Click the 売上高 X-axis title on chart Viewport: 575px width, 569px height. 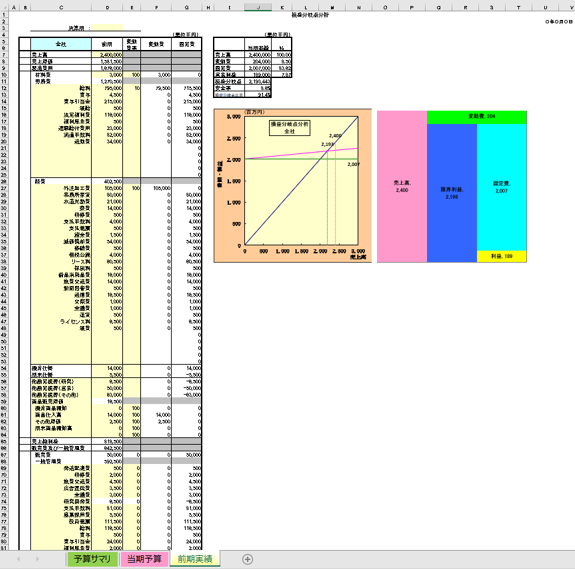(x=358, y=257)
